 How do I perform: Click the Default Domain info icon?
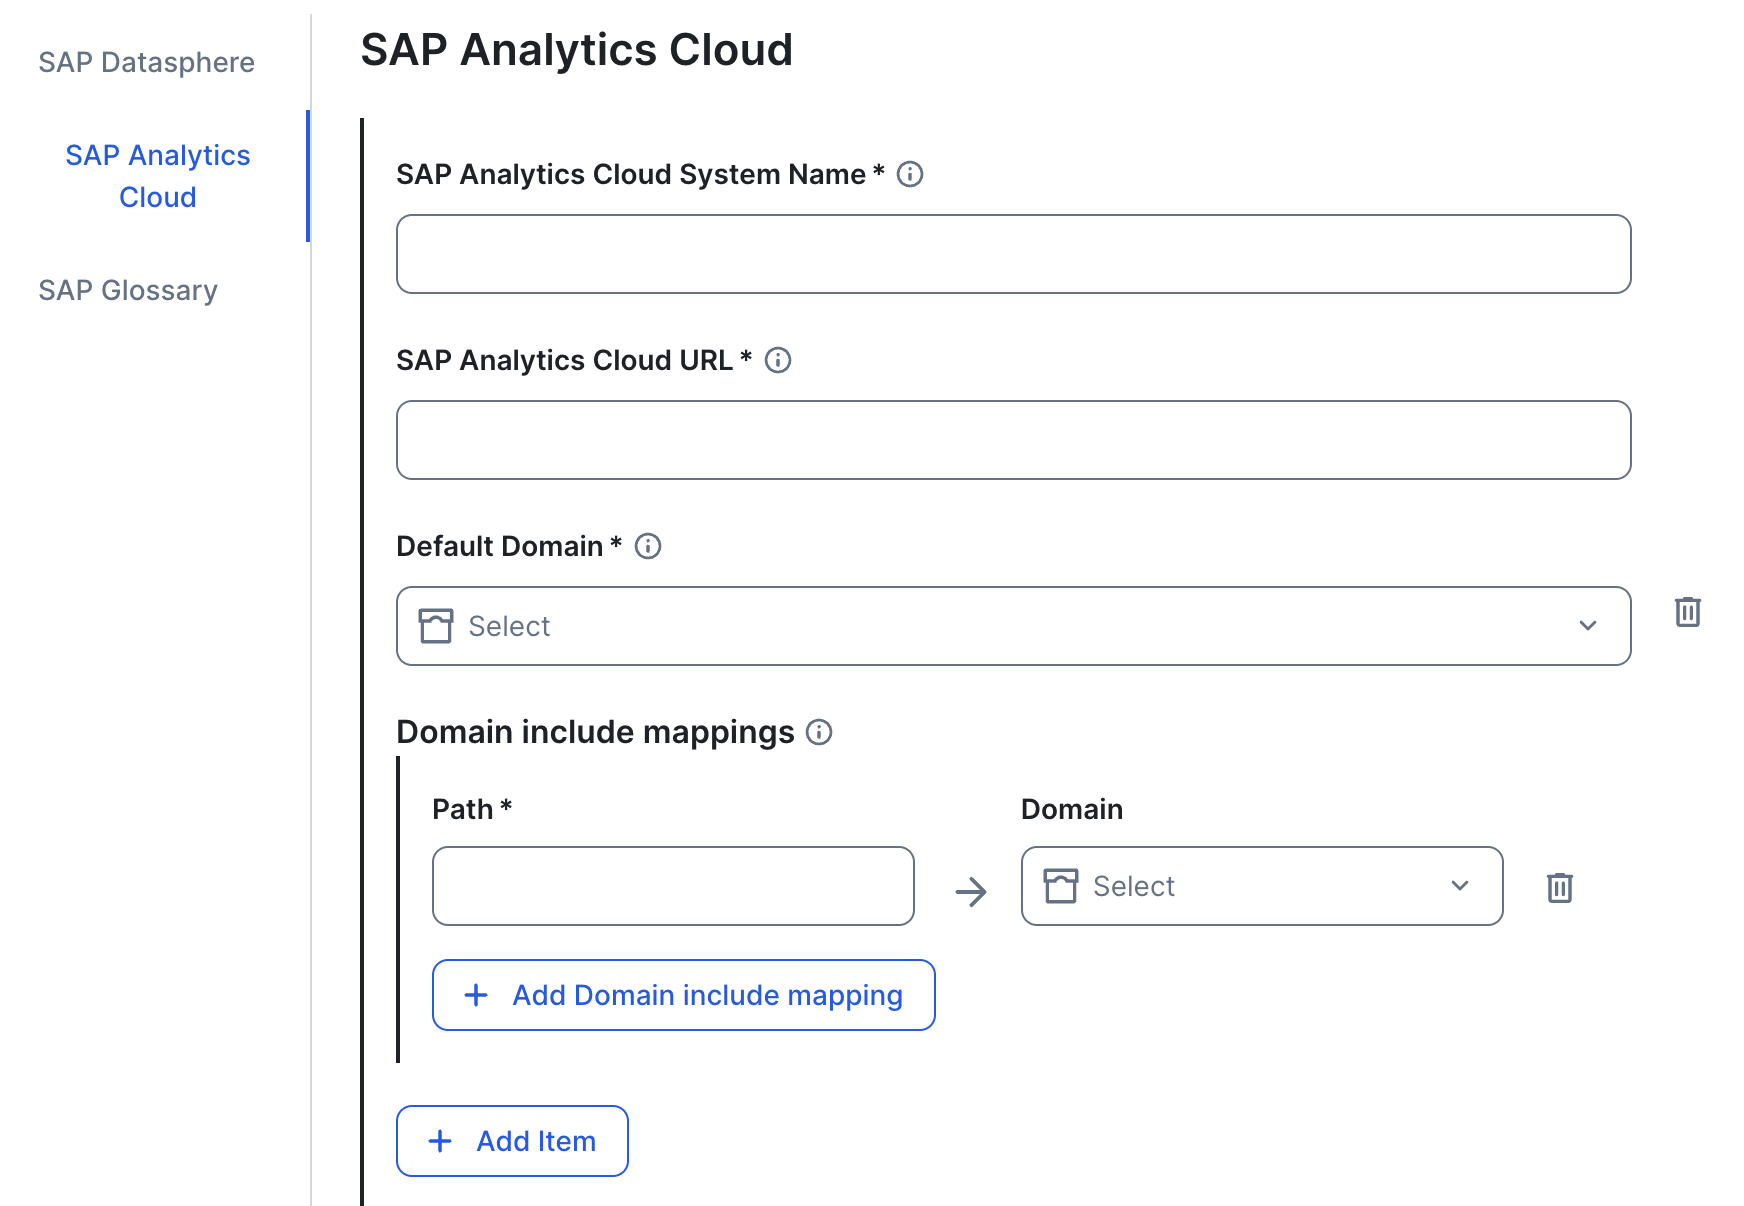pyautogui.click(x=648, y=546)
